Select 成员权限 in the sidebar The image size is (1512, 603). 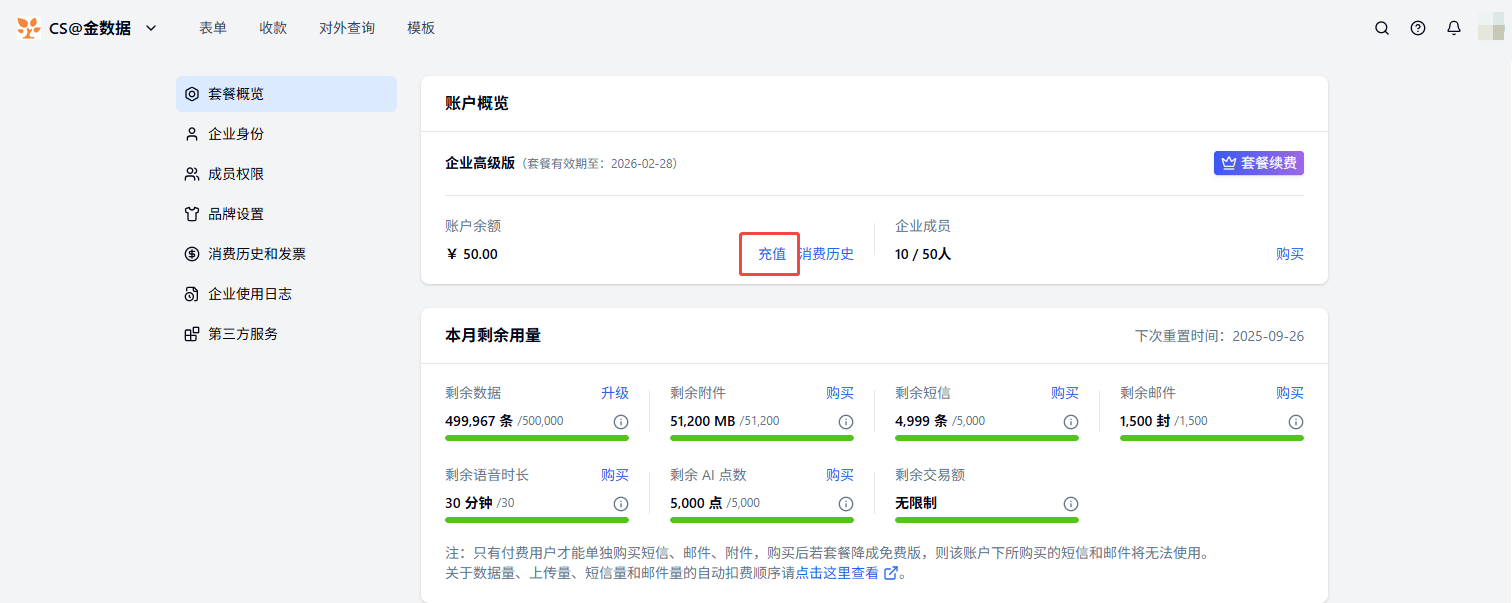[x=236, y=174]
